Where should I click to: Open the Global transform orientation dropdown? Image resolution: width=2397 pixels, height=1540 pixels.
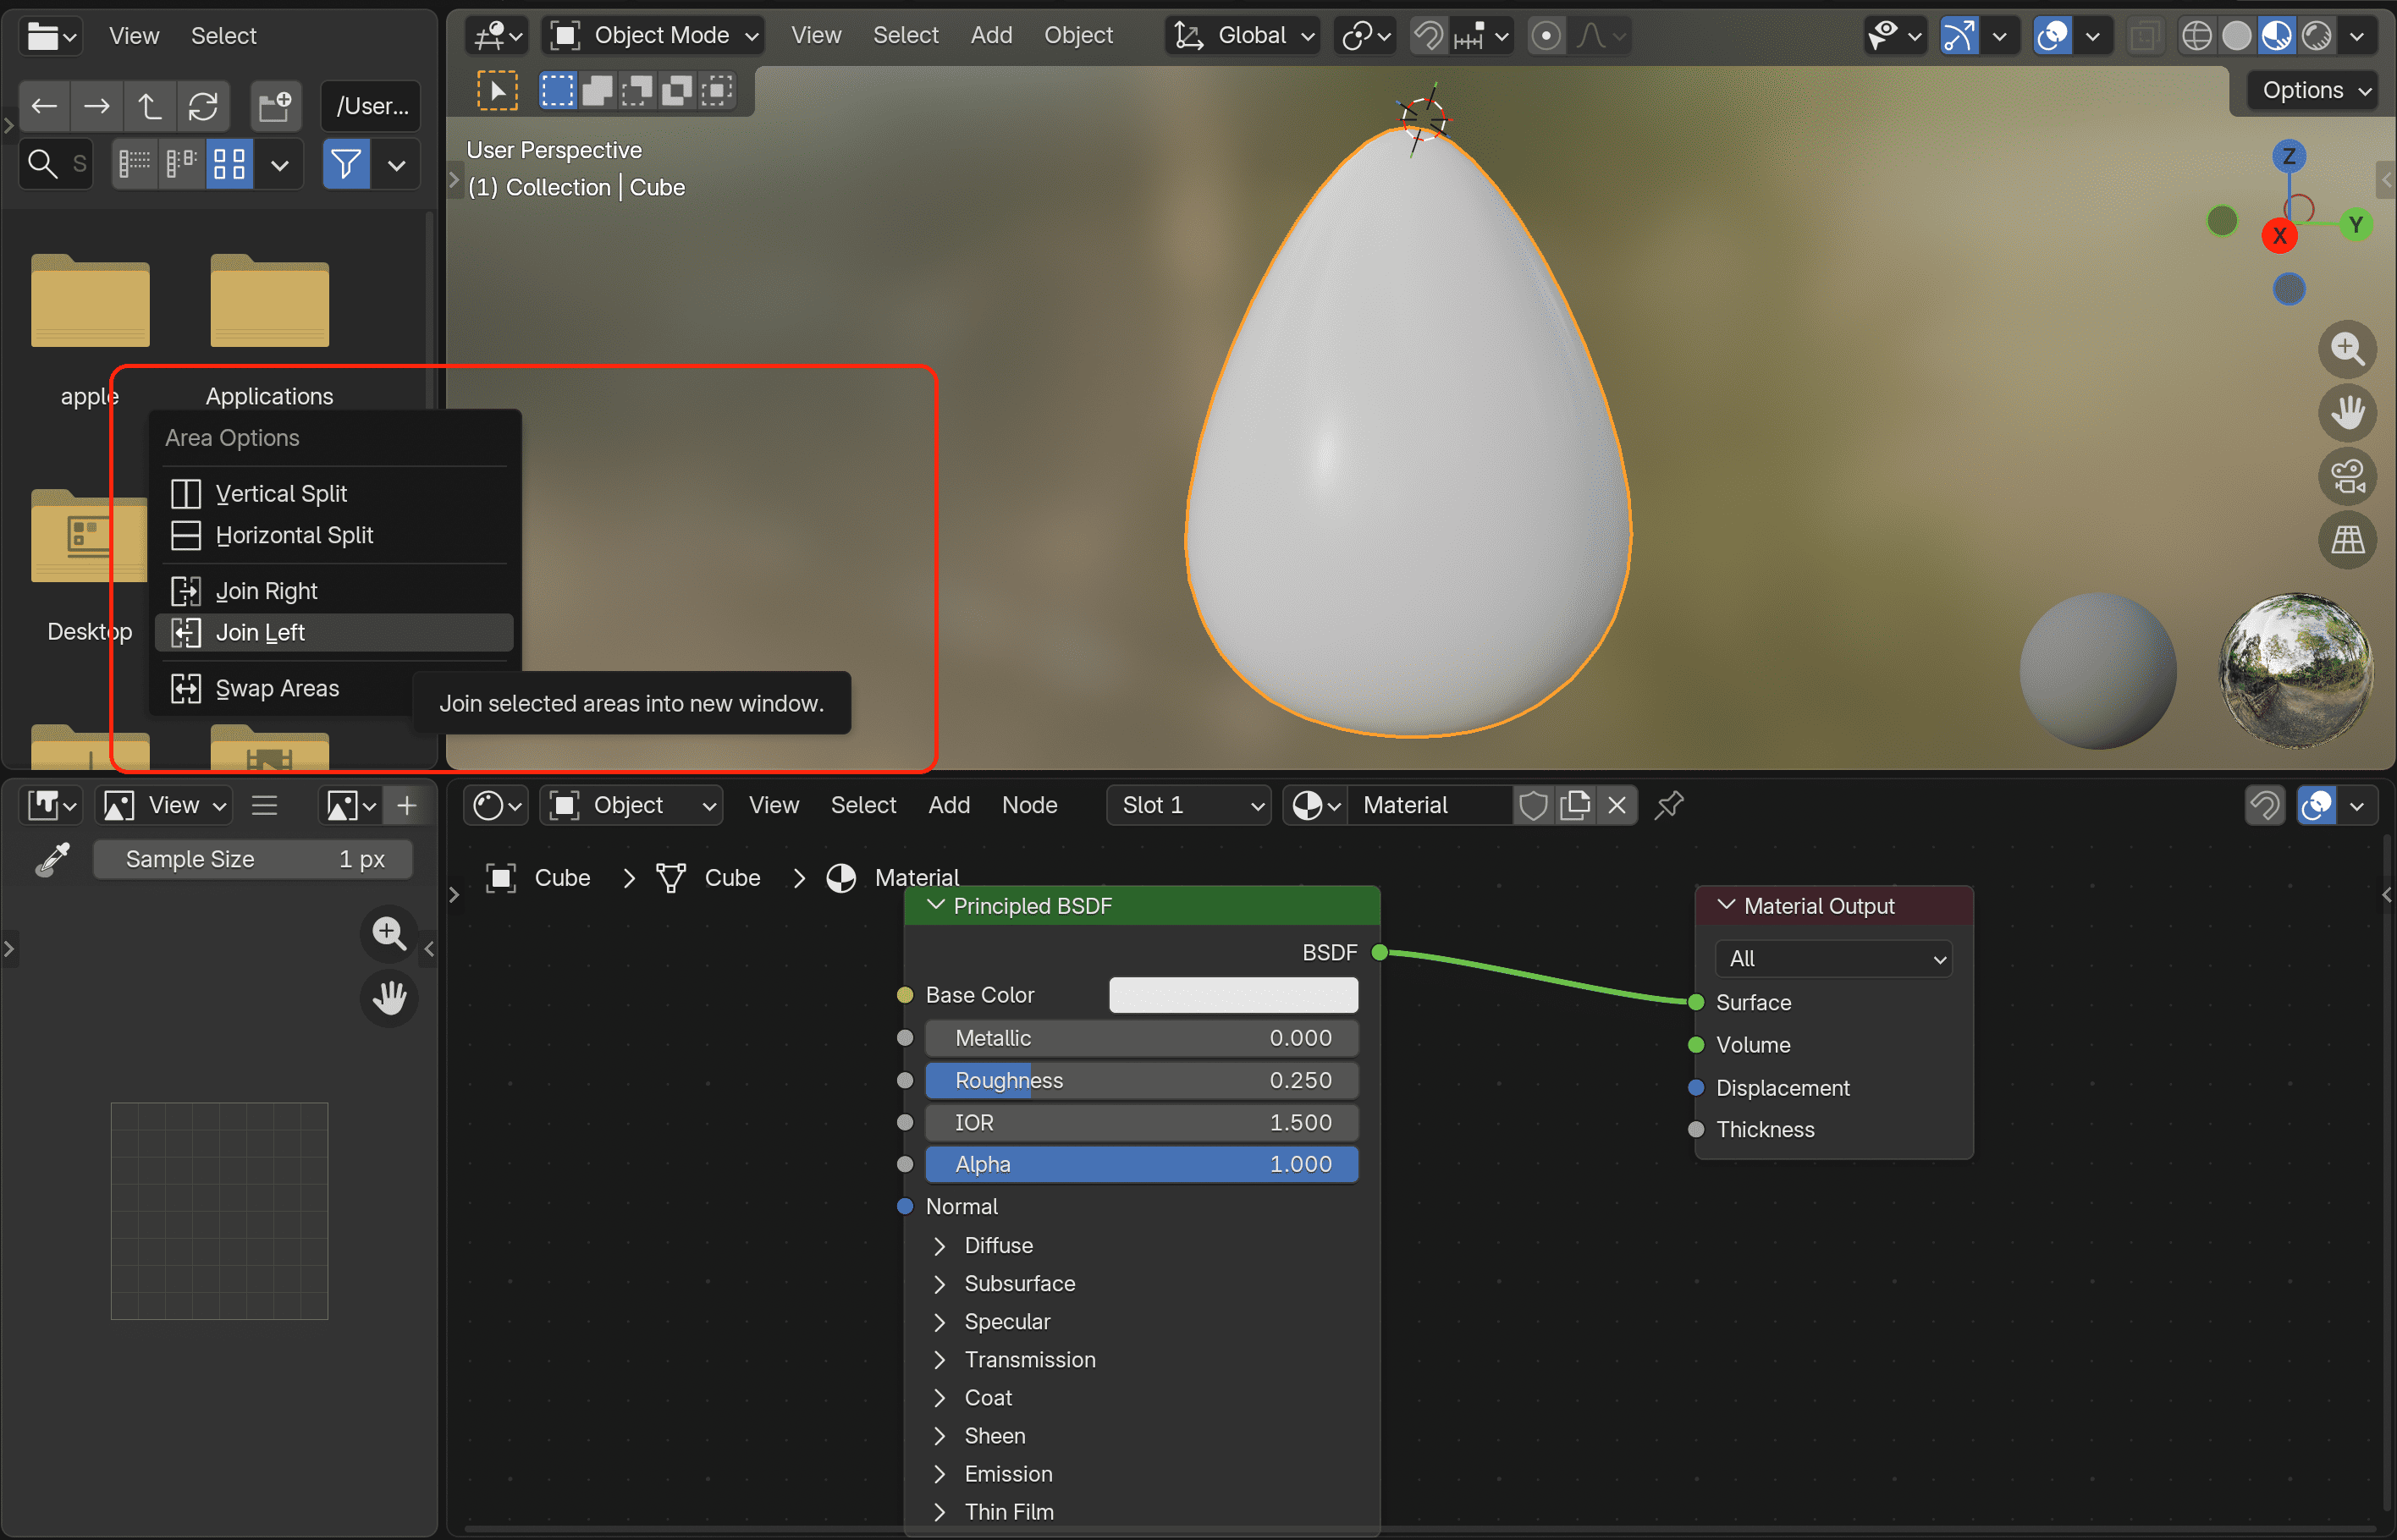click(x=1243, y=36)
